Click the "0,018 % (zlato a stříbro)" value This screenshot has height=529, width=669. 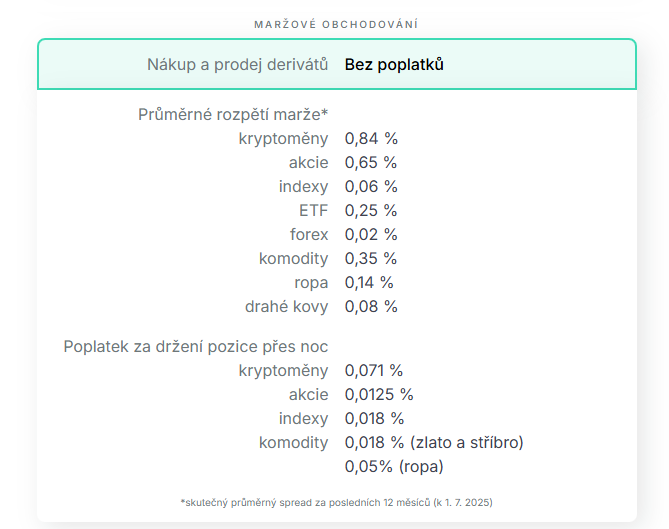pyautogui.click(x=434, y=442)
